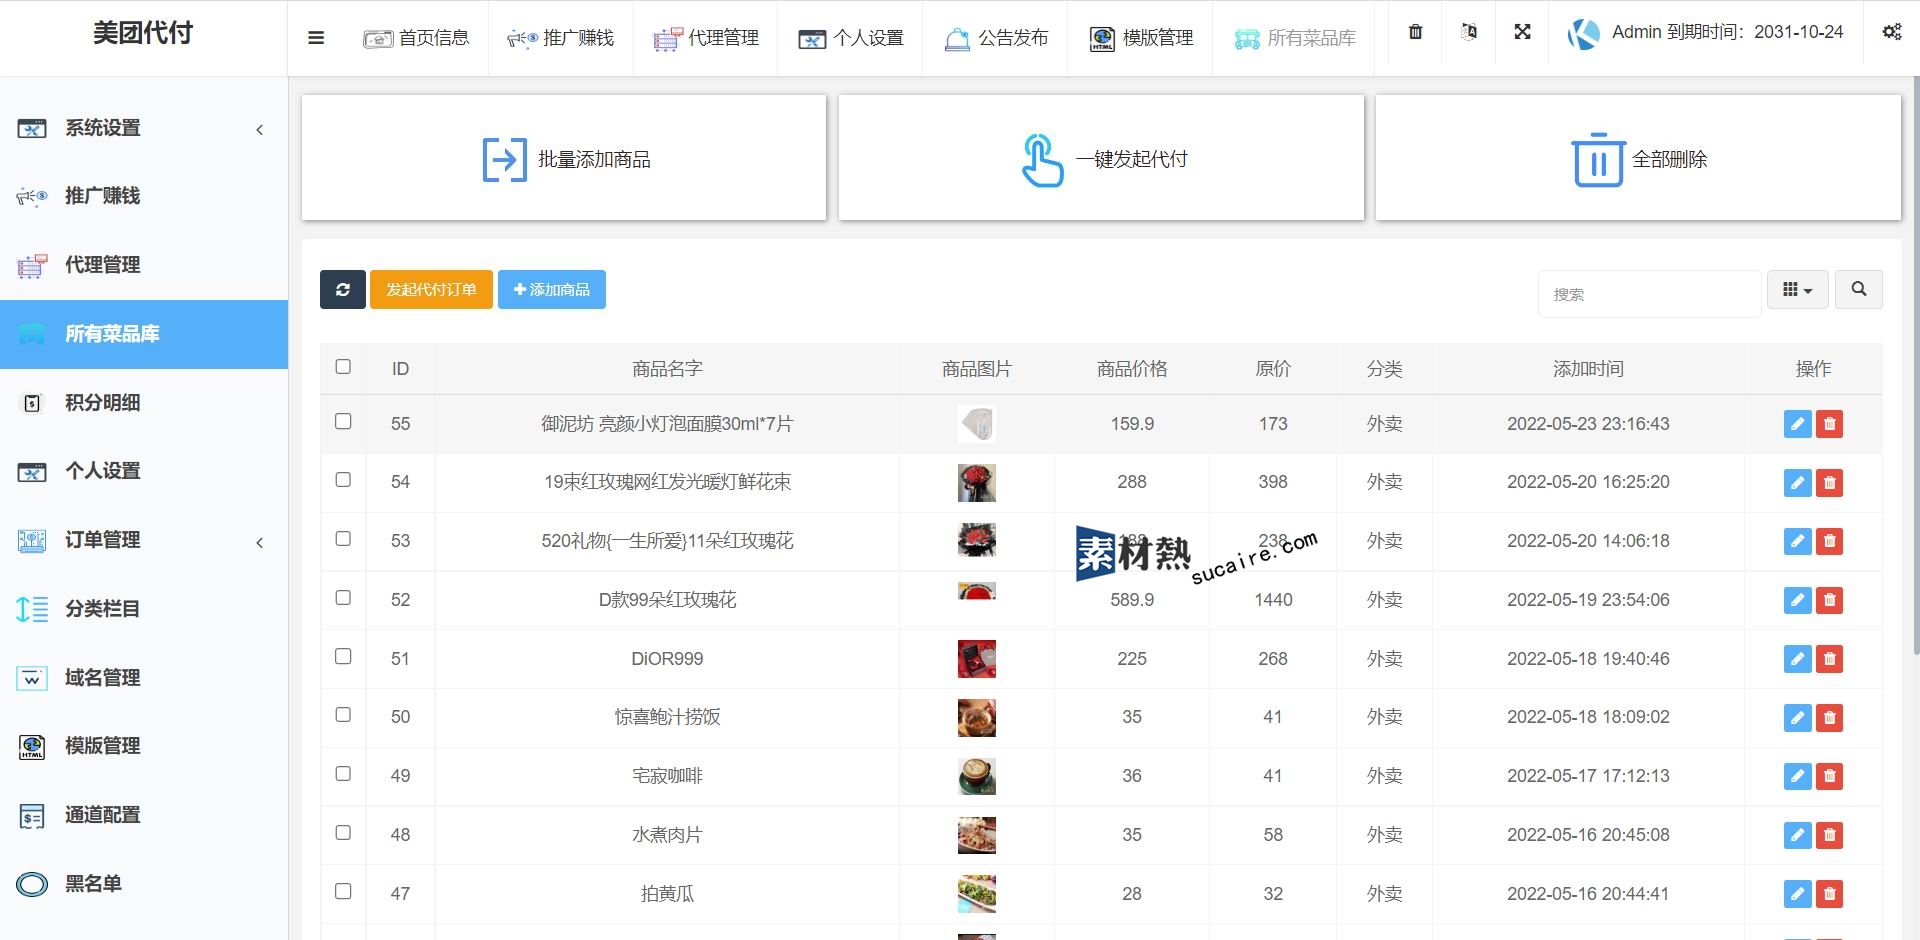Screen dimensions: 1920x940
Task: Delete product 54 red trash icon
Action: tap(1830, 483)
